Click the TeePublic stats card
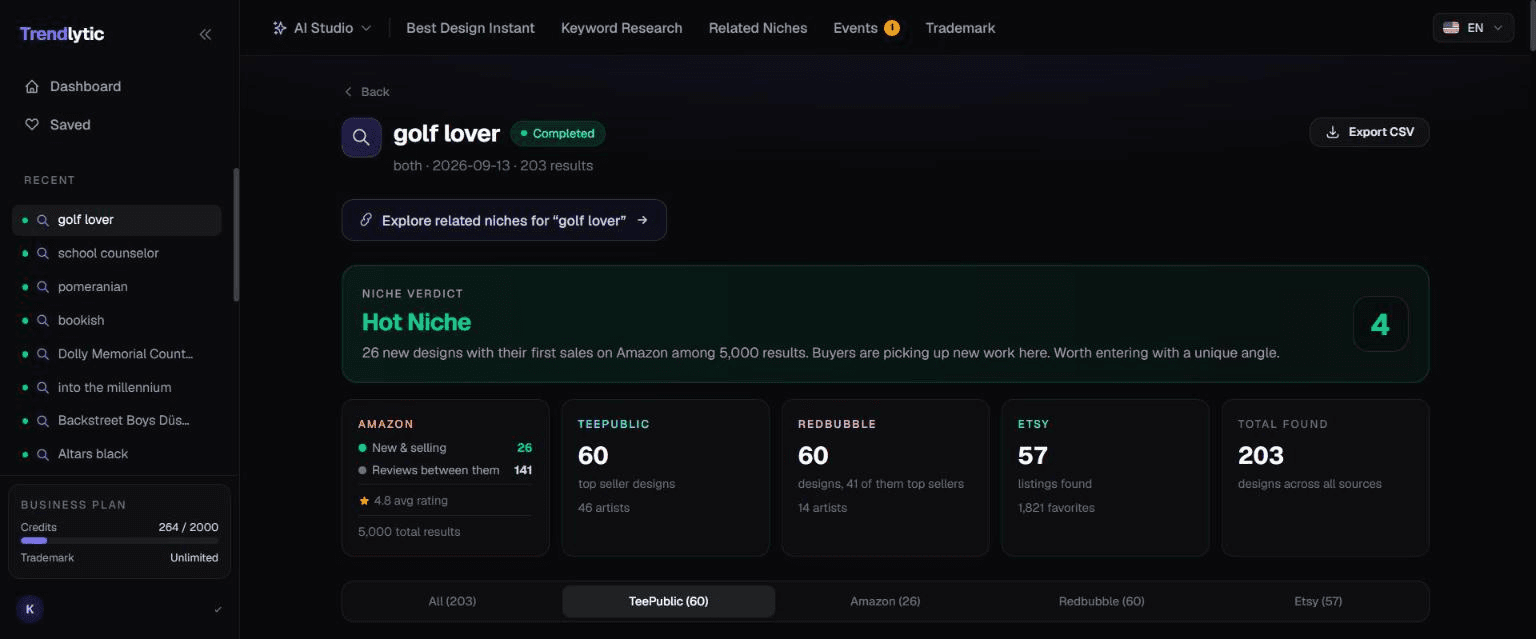This screenshot has width=1536, height=639. 665,478
